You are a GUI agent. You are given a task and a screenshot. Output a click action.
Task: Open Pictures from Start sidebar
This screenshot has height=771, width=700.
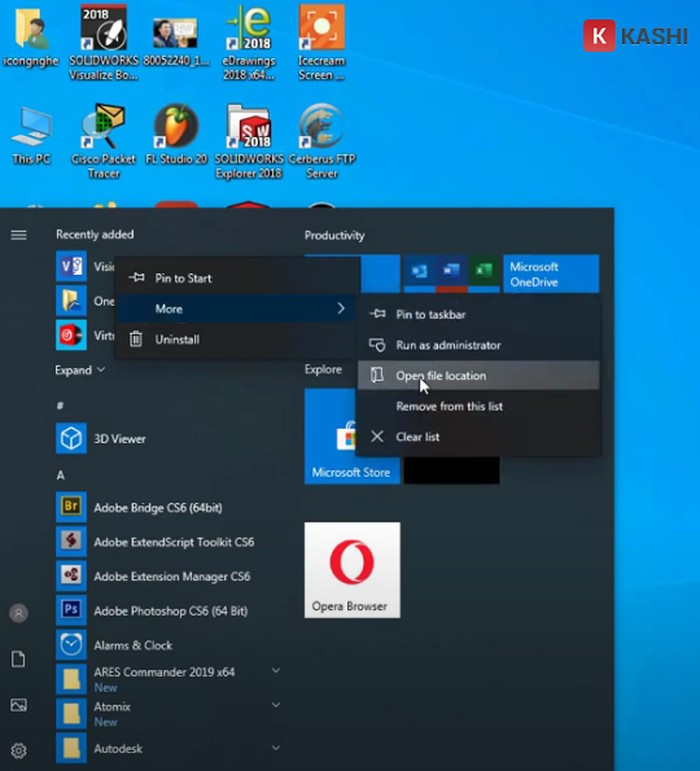pyautogui.click(x=19, y=705)
